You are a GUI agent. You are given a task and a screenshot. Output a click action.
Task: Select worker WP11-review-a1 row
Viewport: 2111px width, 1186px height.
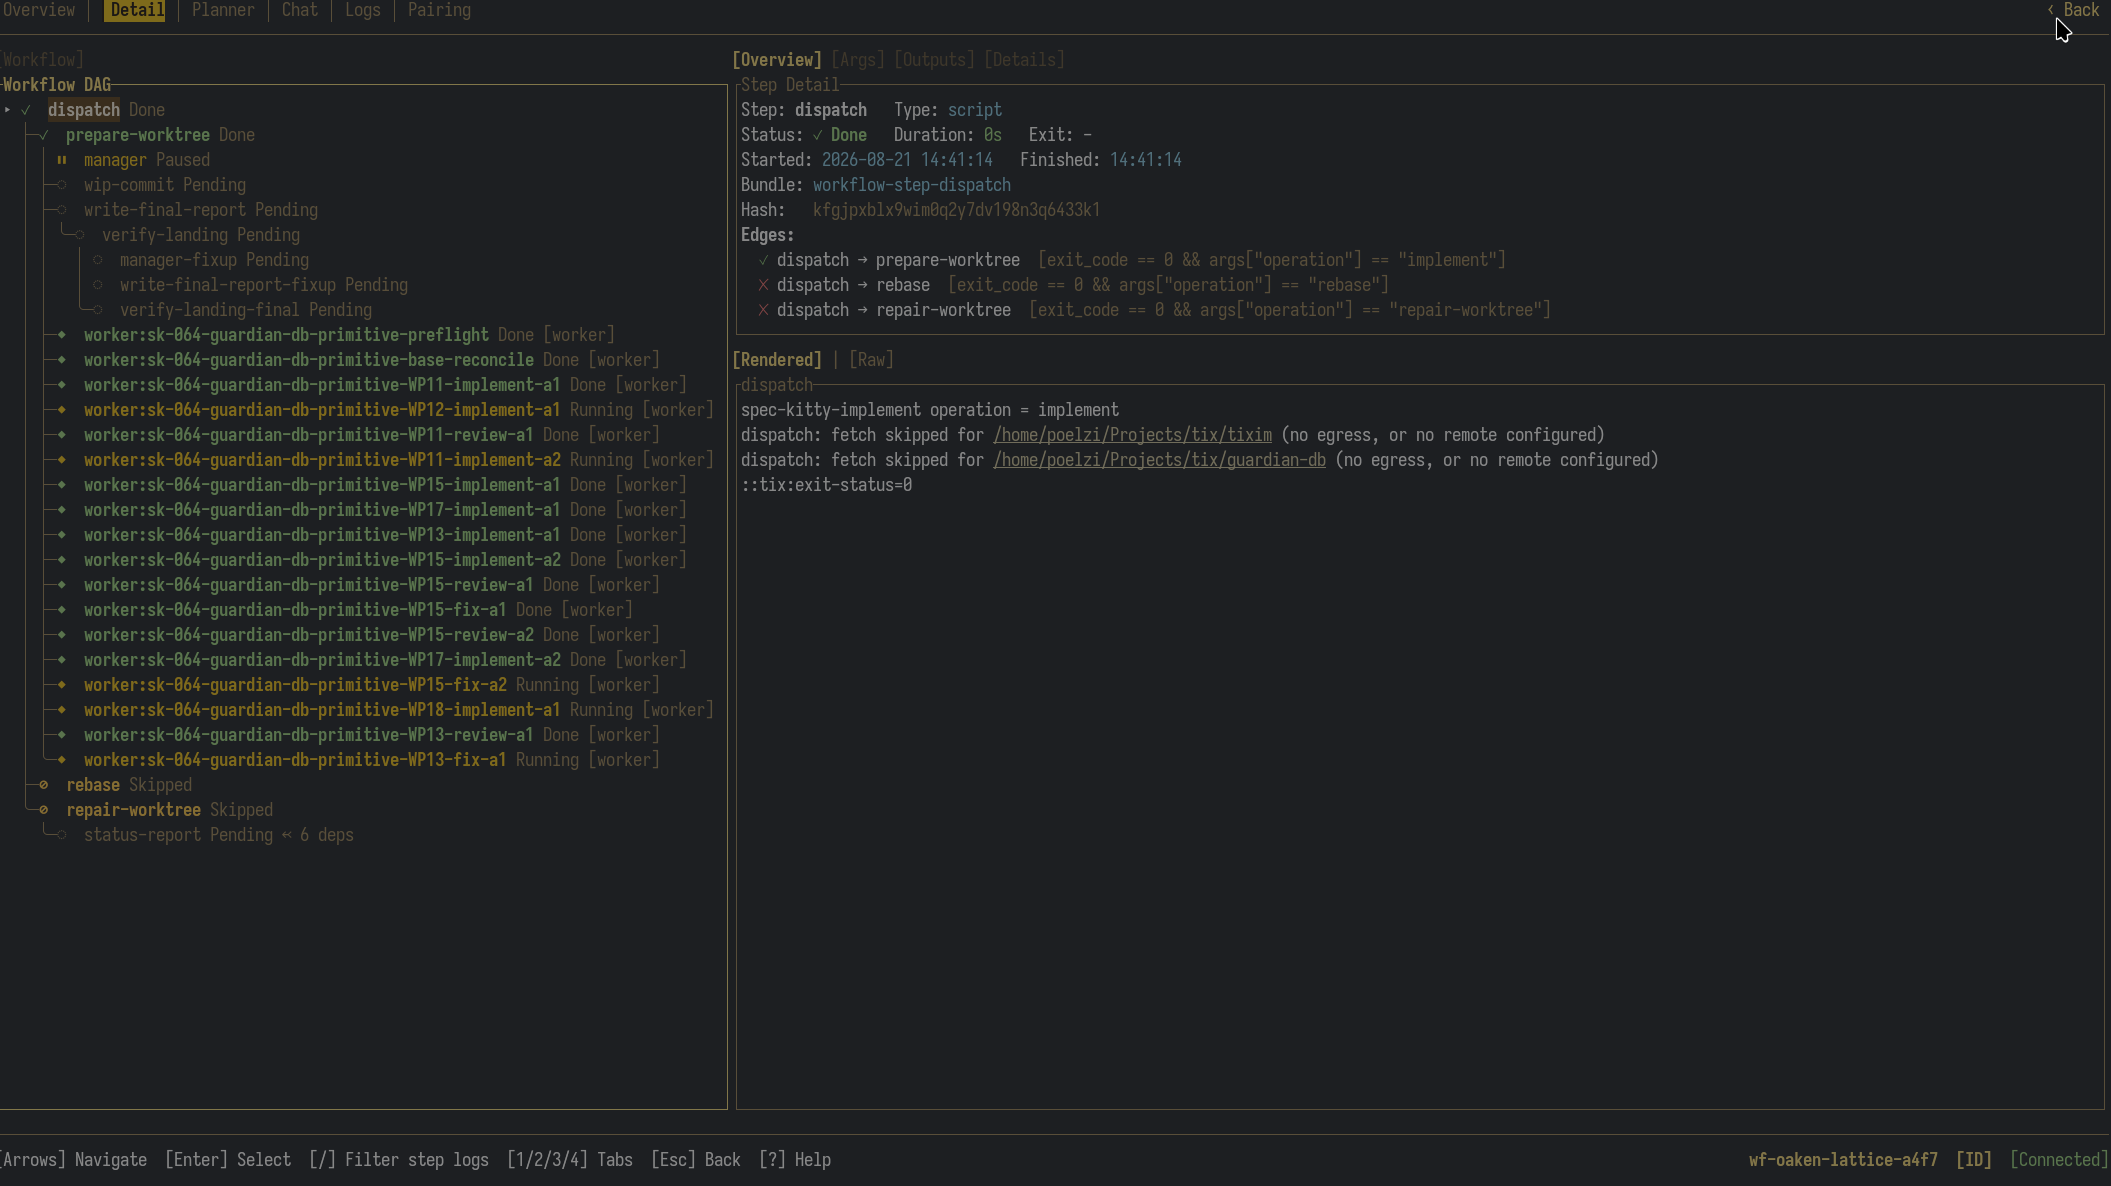371,435
